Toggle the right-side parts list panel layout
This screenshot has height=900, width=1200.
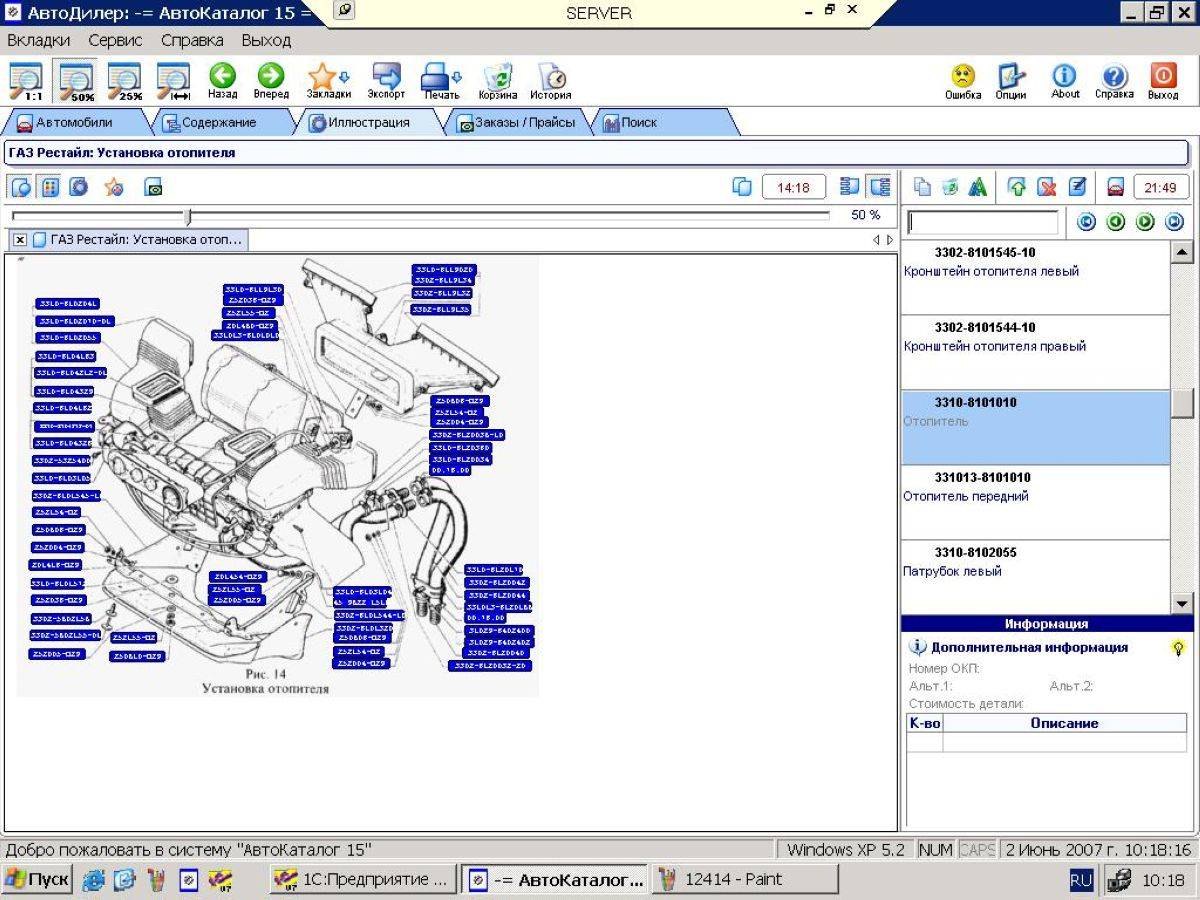click(880, 187)
